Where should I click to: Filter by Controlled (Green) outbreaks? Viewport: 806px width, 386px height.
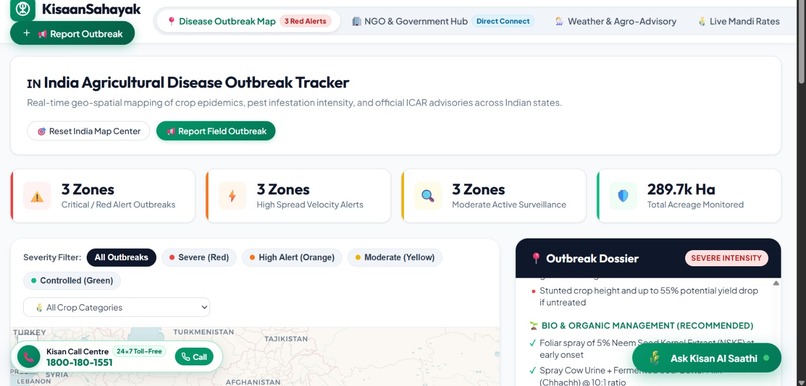click(72, 281)
